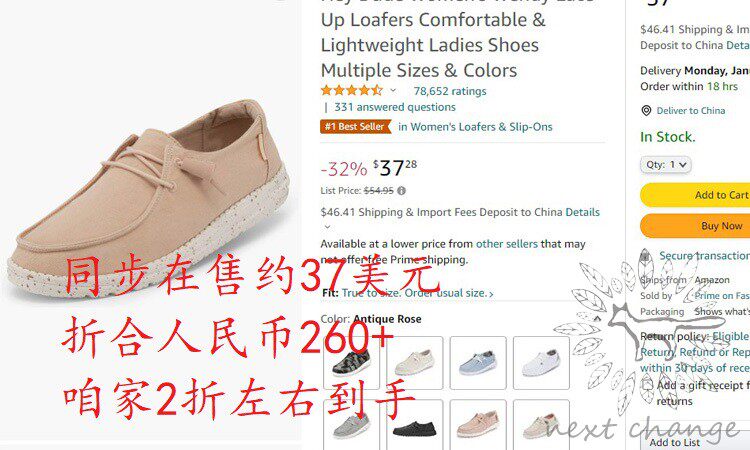Screen dimensions: 750x450
Task: Open the Qty quantity dropdown
Action: click(x=666, y=165)
